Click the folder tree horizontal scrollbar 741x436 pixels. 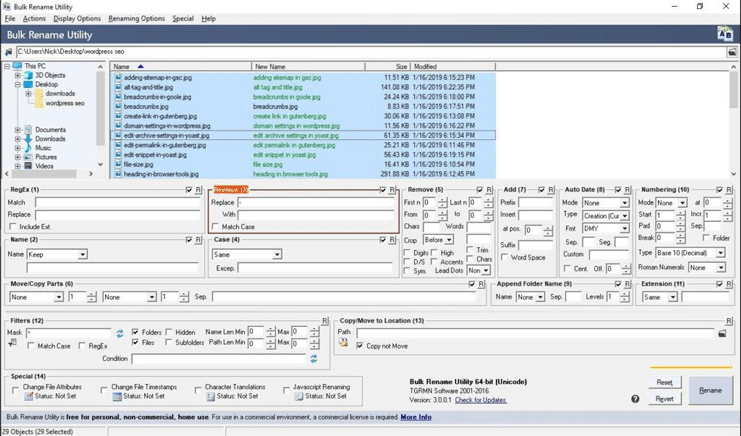[x=49, y=174]
